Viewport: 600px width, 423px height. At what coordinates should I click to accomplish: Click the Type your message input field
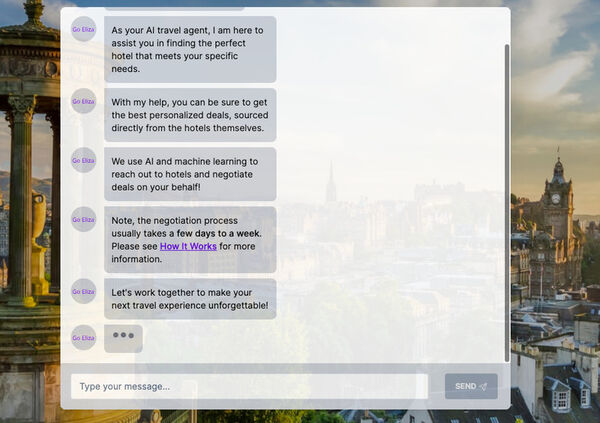(x=249, y=386)
